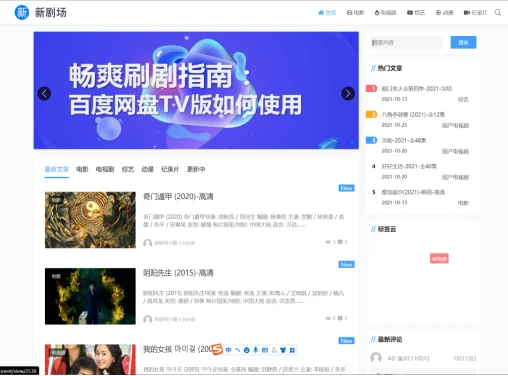The height and width of the screenshot is (376, 508).
Task: Click blue rank 3 badge
Action: 371,140
